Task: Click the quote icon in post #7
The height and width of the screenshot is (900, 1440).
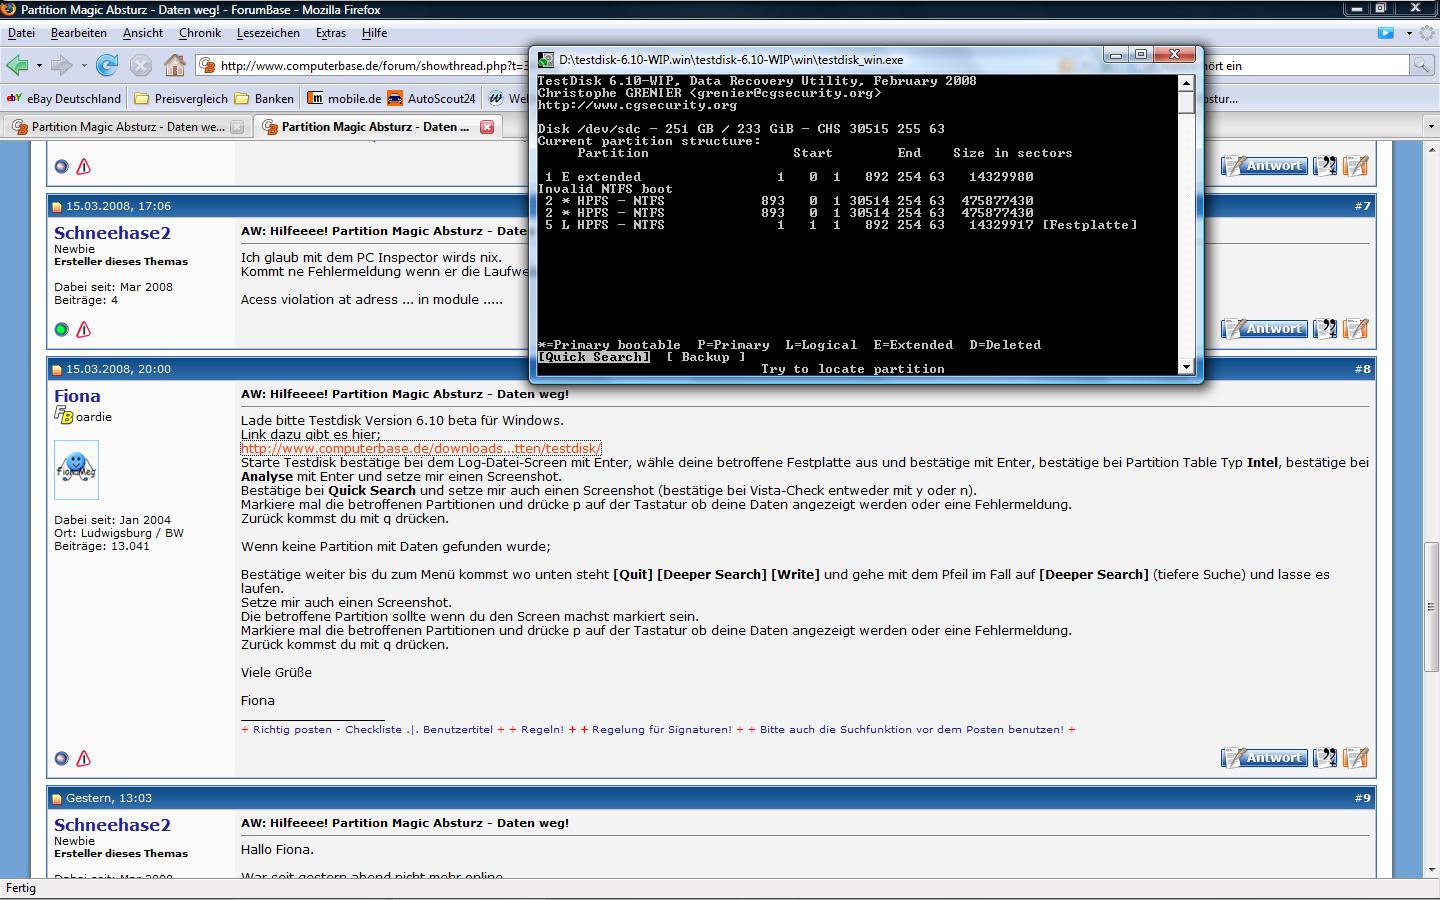Action: (x=1325, y=328)
